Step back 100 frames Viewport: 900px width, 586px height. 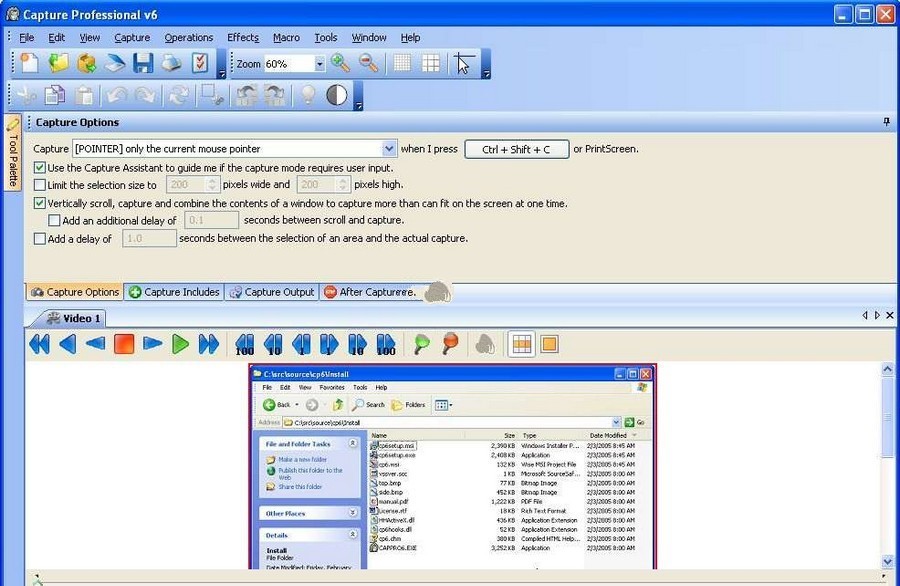click(x=245, y=344)
